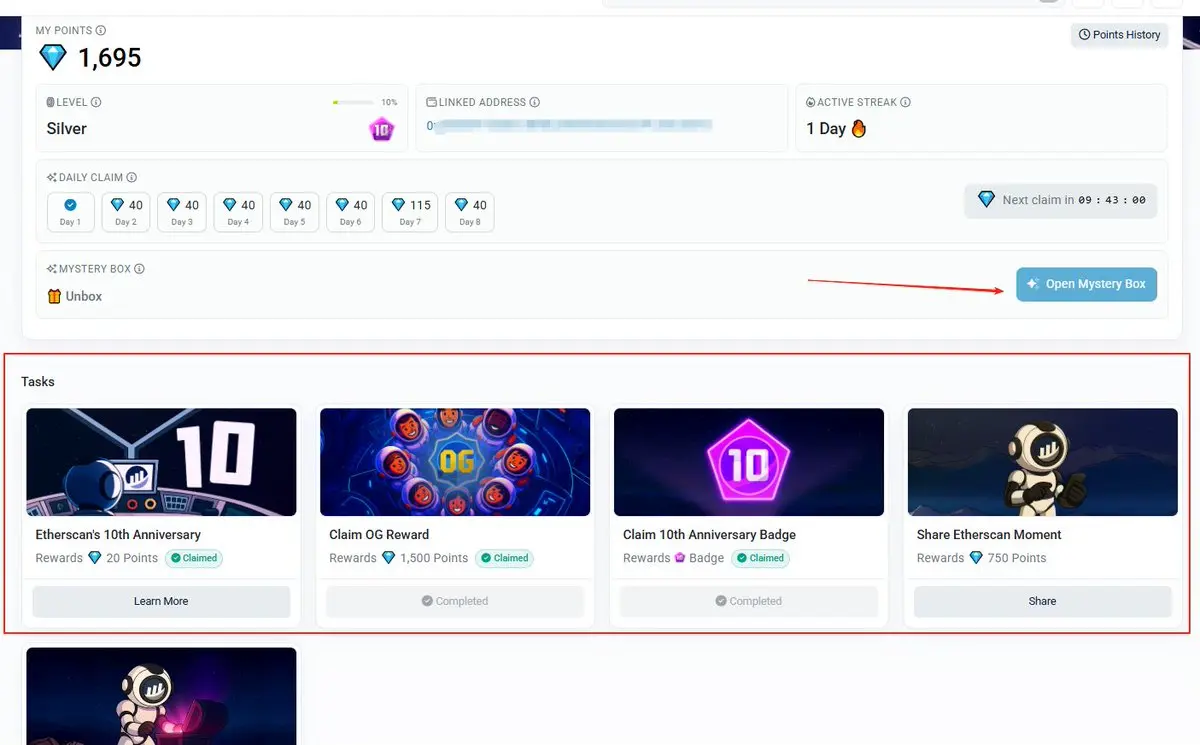
Task: Click Learn More on Etherscan's 10th Anniversary
Action: click(x=161, y=601)
